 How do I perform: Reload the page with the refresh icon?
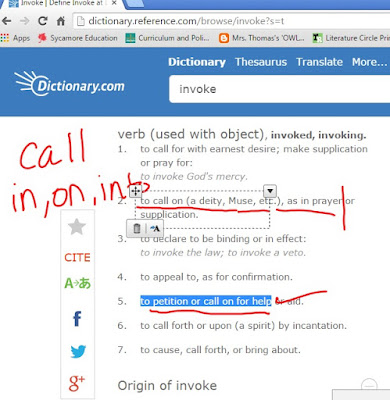(43, 21)
